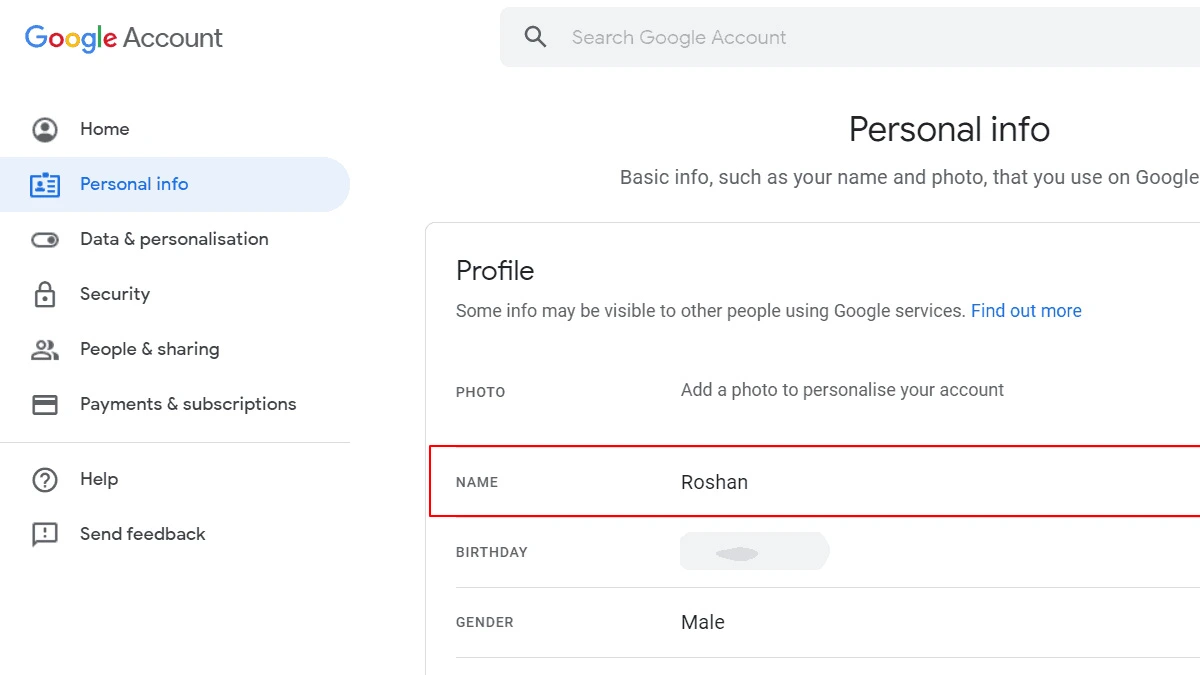Open the Home menu item
Screen dimensions: 1200x675
(x=105, y=129)
